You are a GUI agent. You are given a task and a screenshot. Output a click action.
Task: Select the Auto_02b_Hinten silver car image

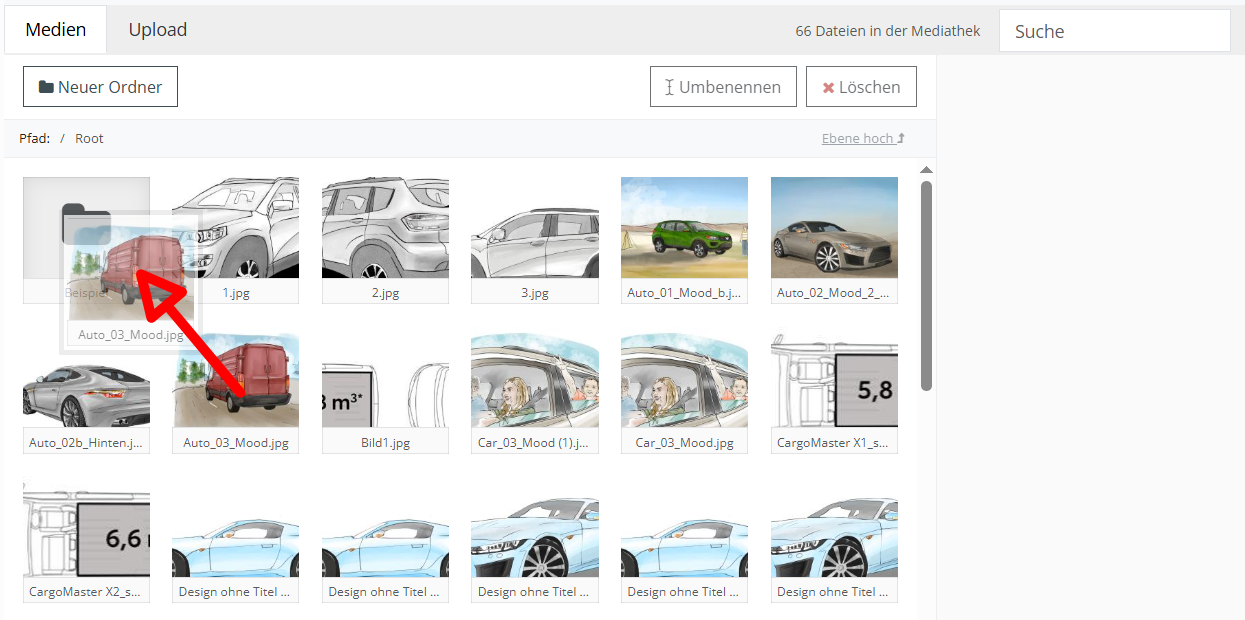click(x=86, y=385)
